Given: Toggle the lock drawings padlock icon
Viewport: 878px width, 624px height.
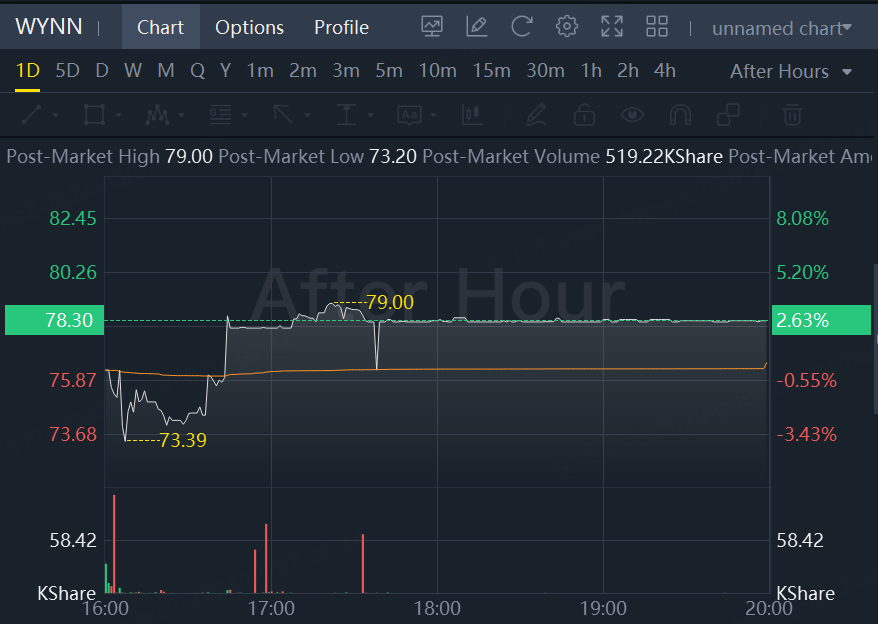Looking at the screenshot, I should point(584,115).
